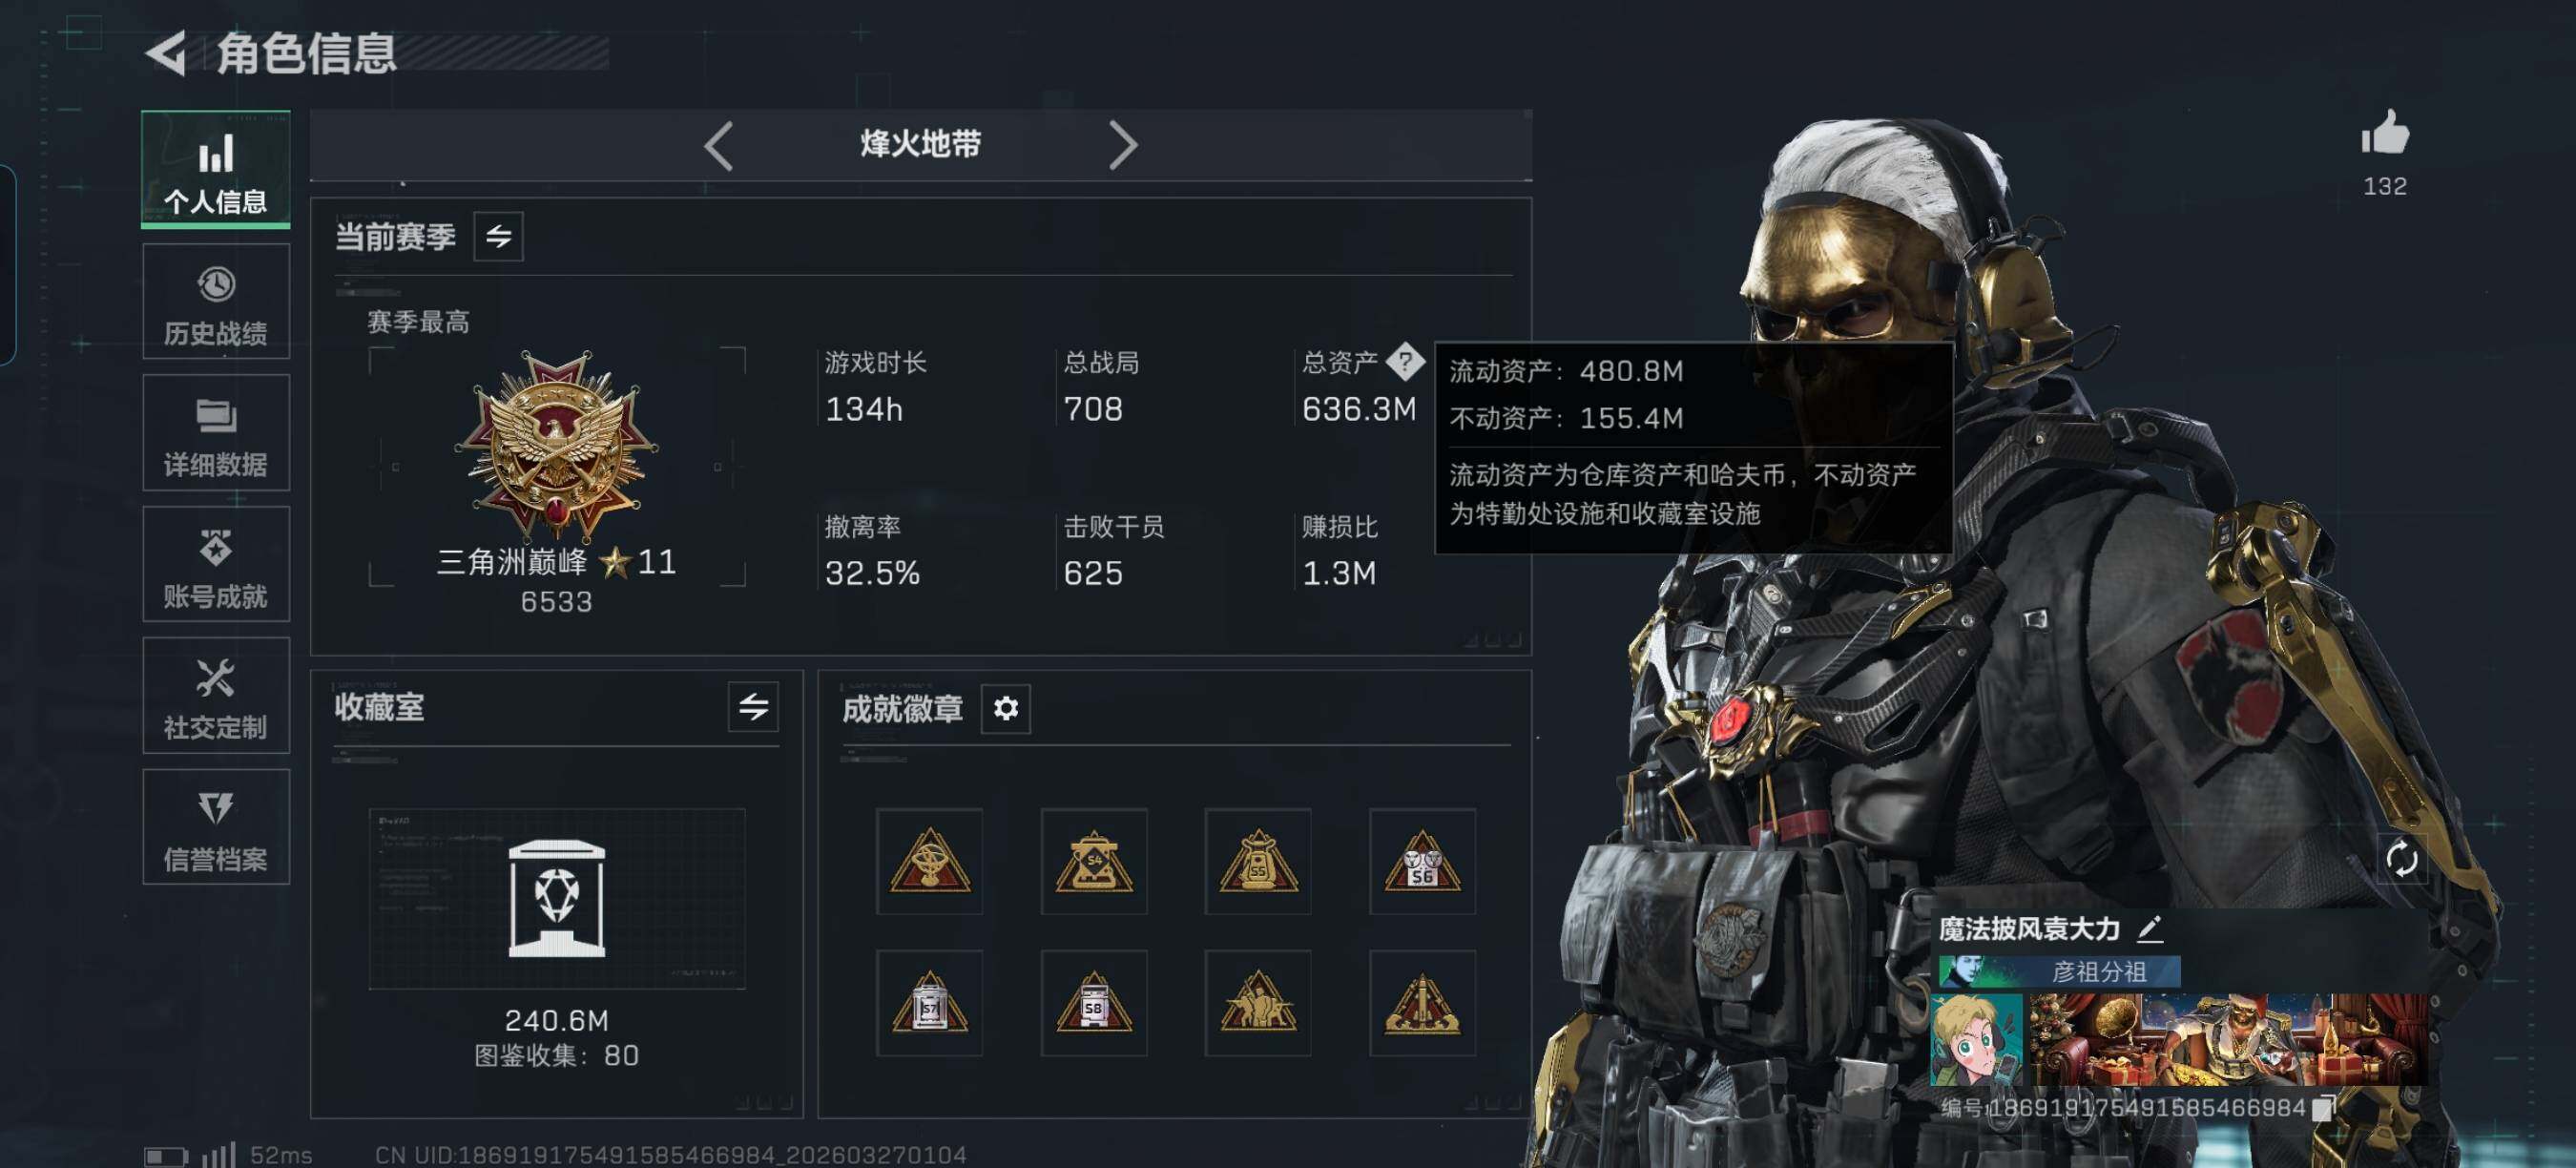Click the 彦祖分祖 title banner

point(2059,971)
